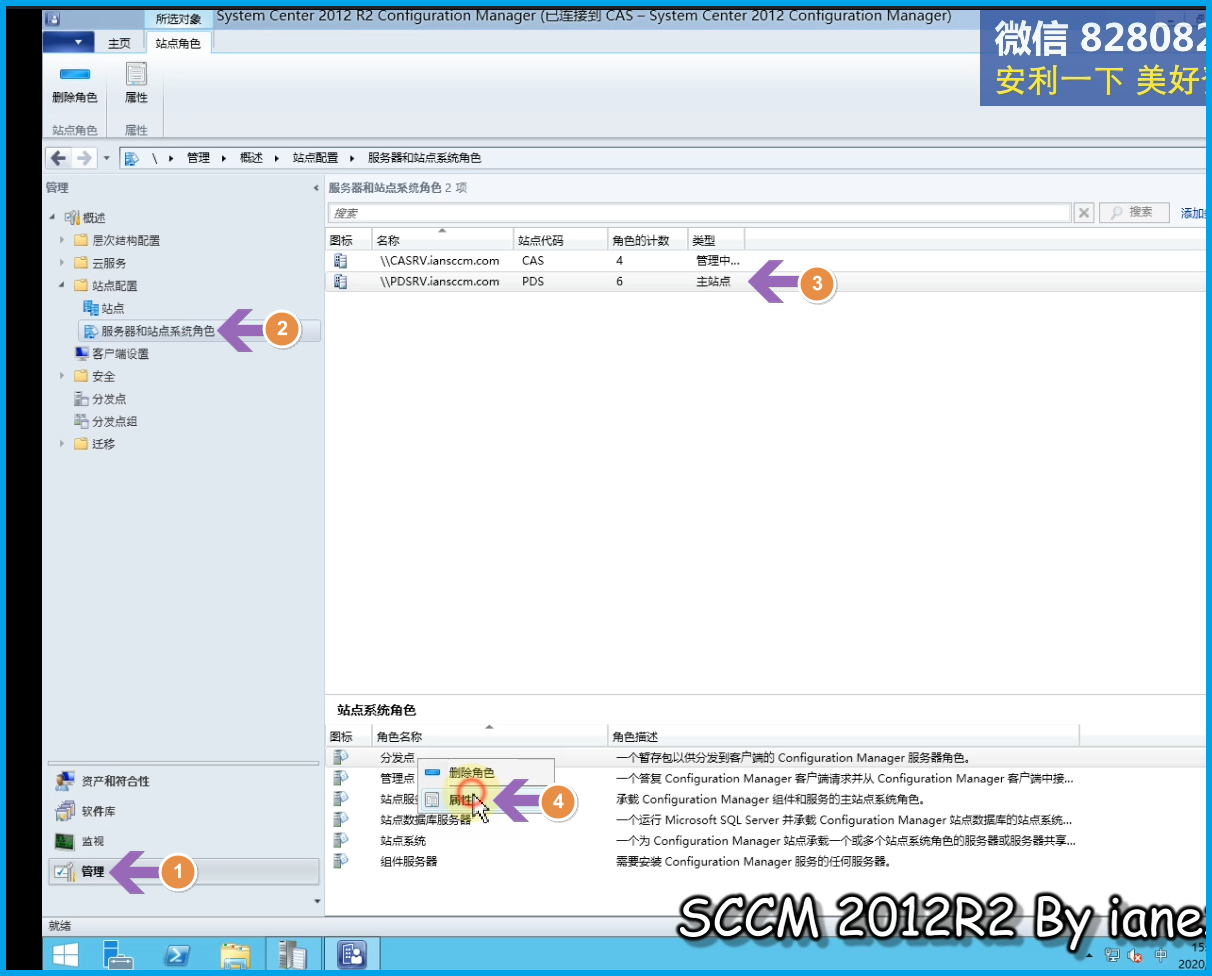Expand the 云服务 folder
Screen dimensions: 1212x976
pyautogui.click(x=63, y=263)
